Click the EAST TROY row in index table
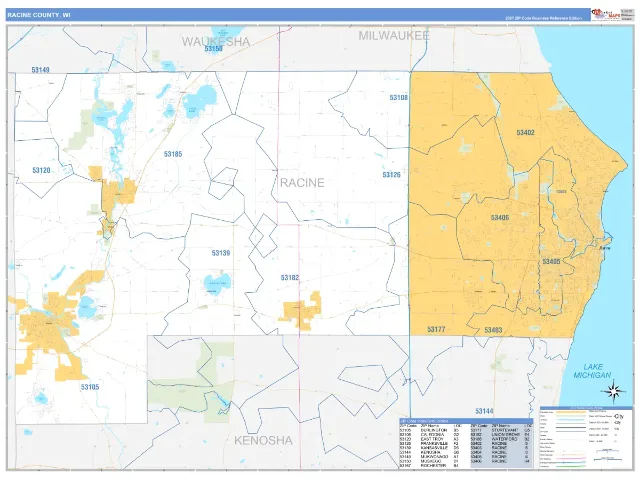The width and height of the screenshot is (640, 480). (430, 439)
